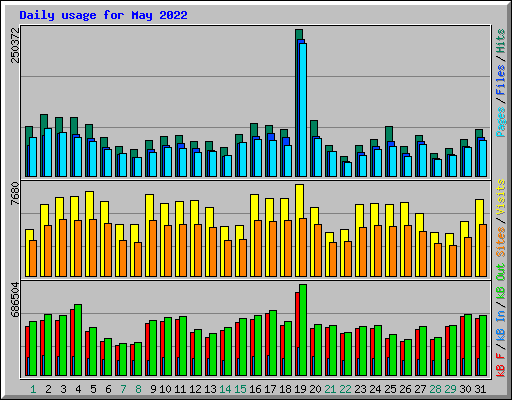Click the cyan Pages bar for day 2
Image resolution: width=512 pixels, height=400 pixels.
point(48,152)
